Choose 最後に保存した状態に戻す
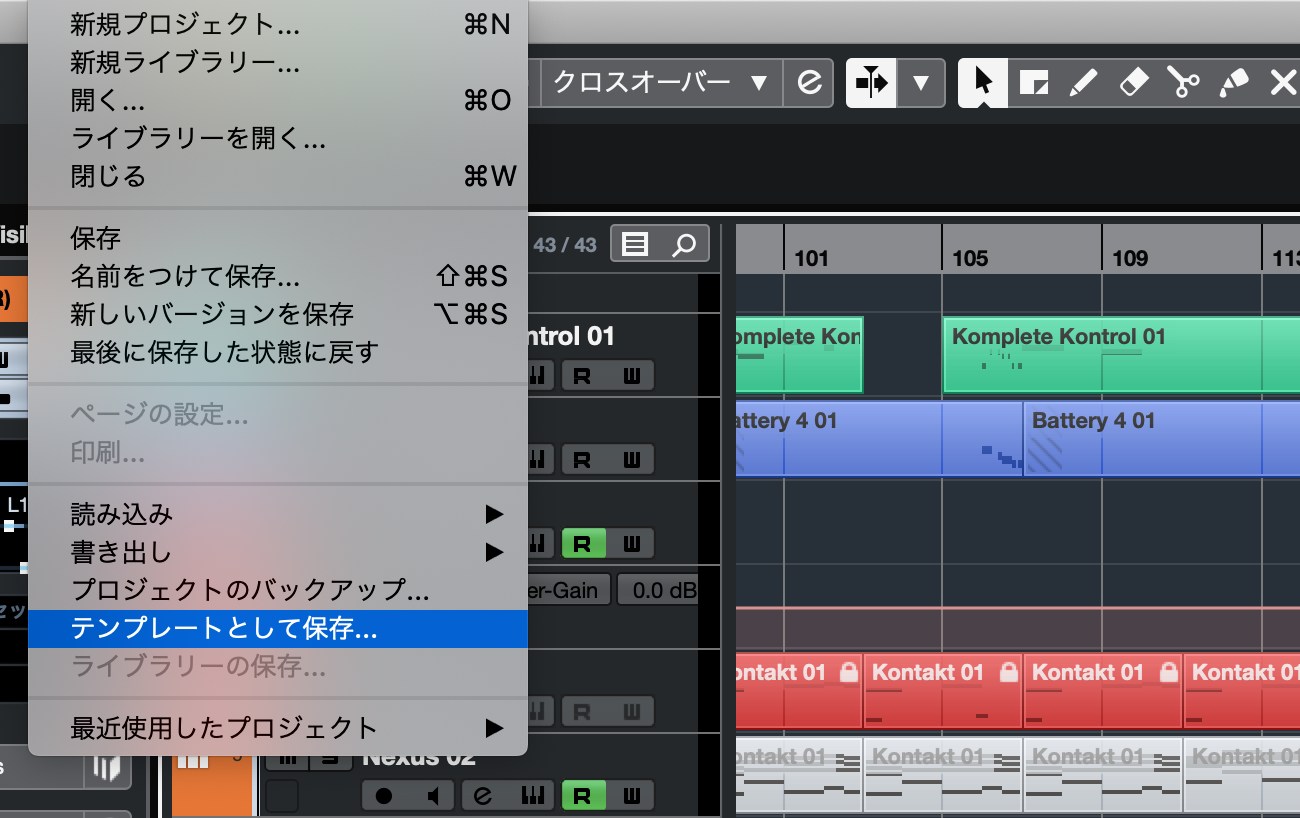 278,352
